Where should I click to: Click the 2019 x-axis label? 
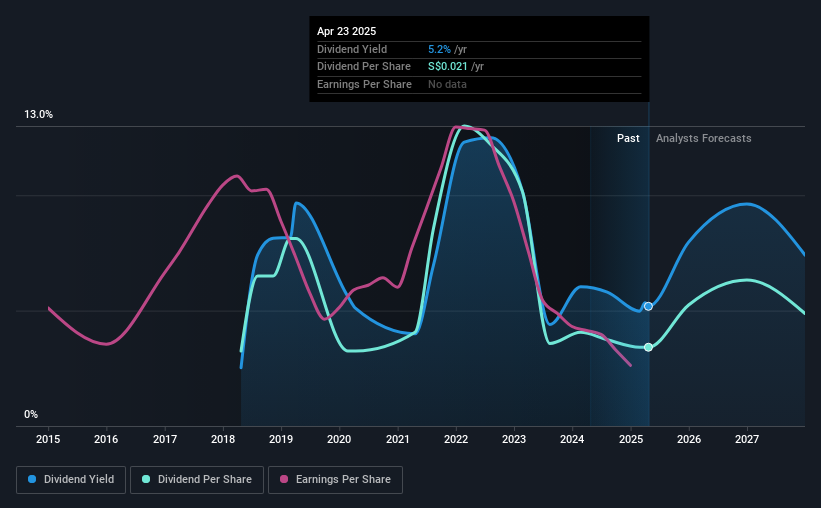(281, 439)
